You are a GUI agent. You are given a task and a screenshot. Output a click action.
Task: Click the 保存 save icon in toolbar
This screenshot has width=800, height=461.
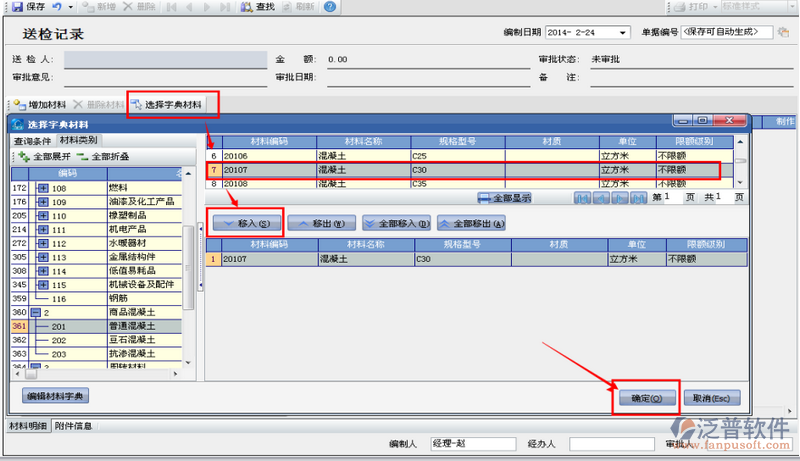coord(17,7)
